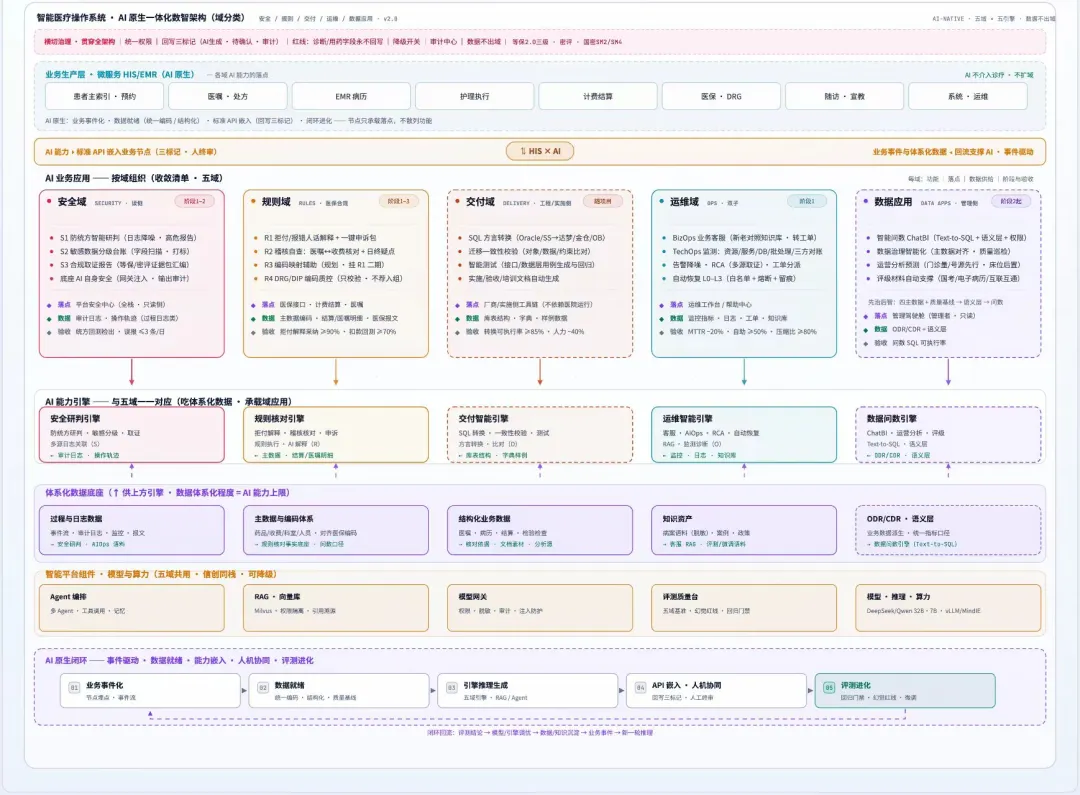
Task: Select the 医保 · DRG module box
Action: (x=721, y=96)
